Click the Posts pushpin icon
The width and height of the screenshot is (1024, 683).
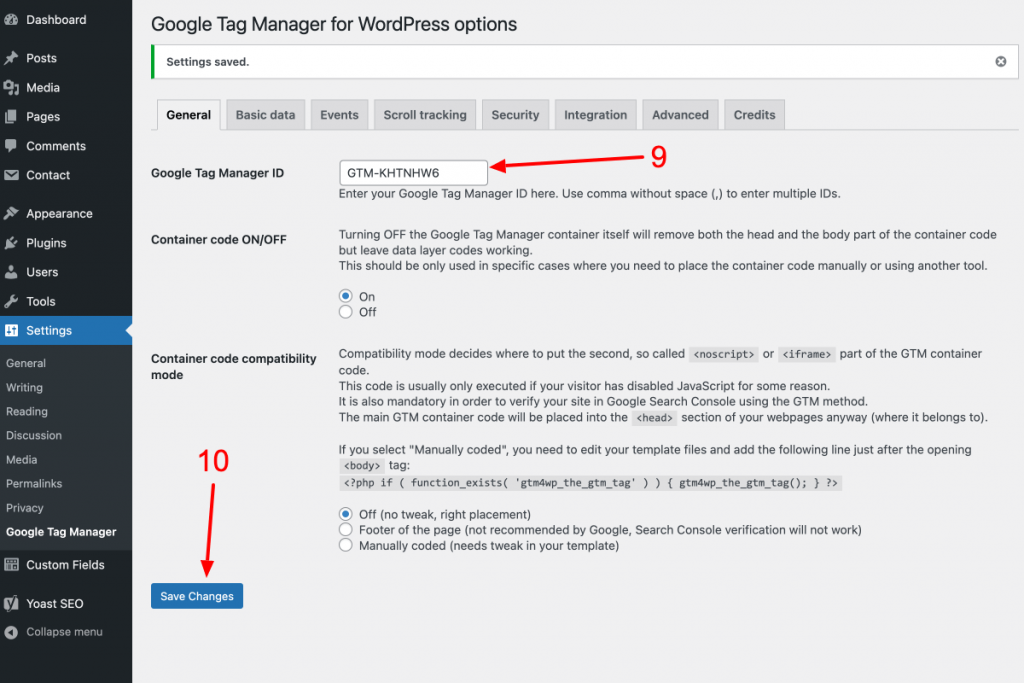click(x=10, y=58)
